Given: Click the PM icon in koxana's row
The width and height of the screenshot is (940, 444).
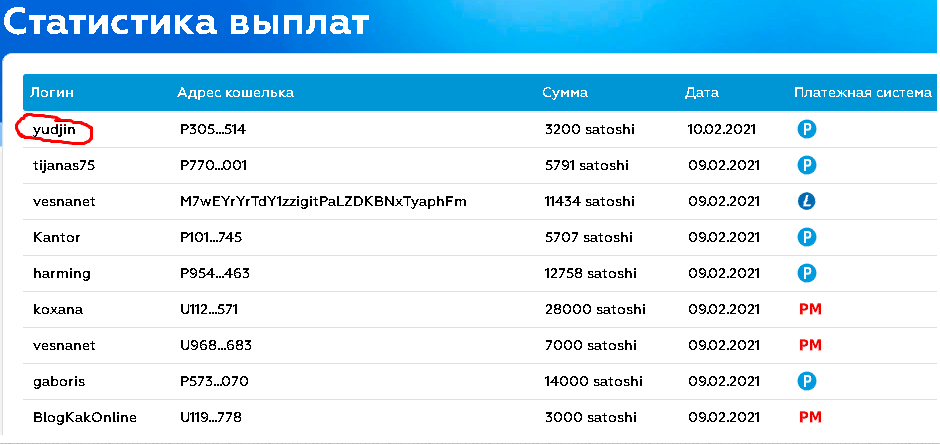Looking at the screenshot, I should (810, 309).
